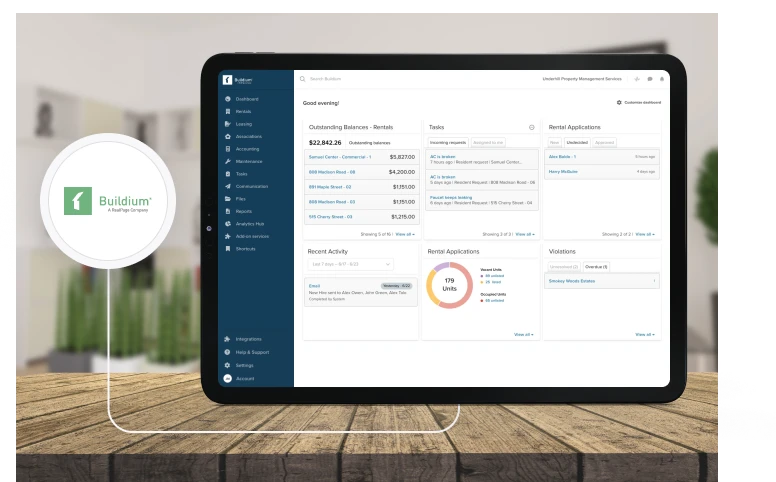
Task: Open the Communication paper-plane icon
Action: click(x=228, y=186)
